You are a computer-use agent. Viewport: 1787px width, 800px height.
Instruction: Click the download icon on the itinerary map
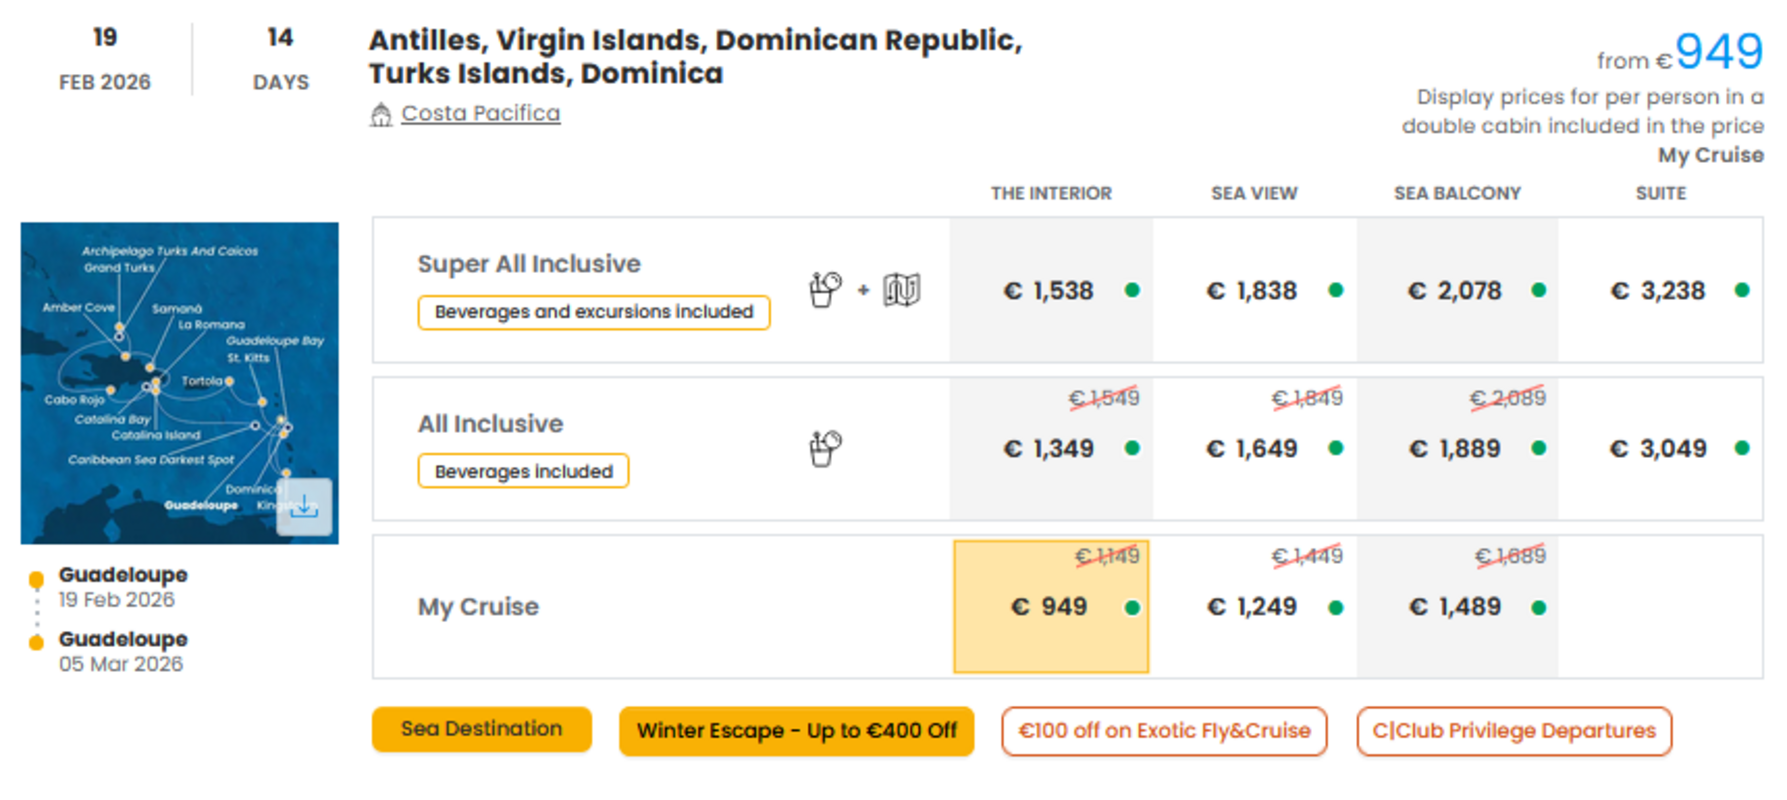click(x=304, y=507)
